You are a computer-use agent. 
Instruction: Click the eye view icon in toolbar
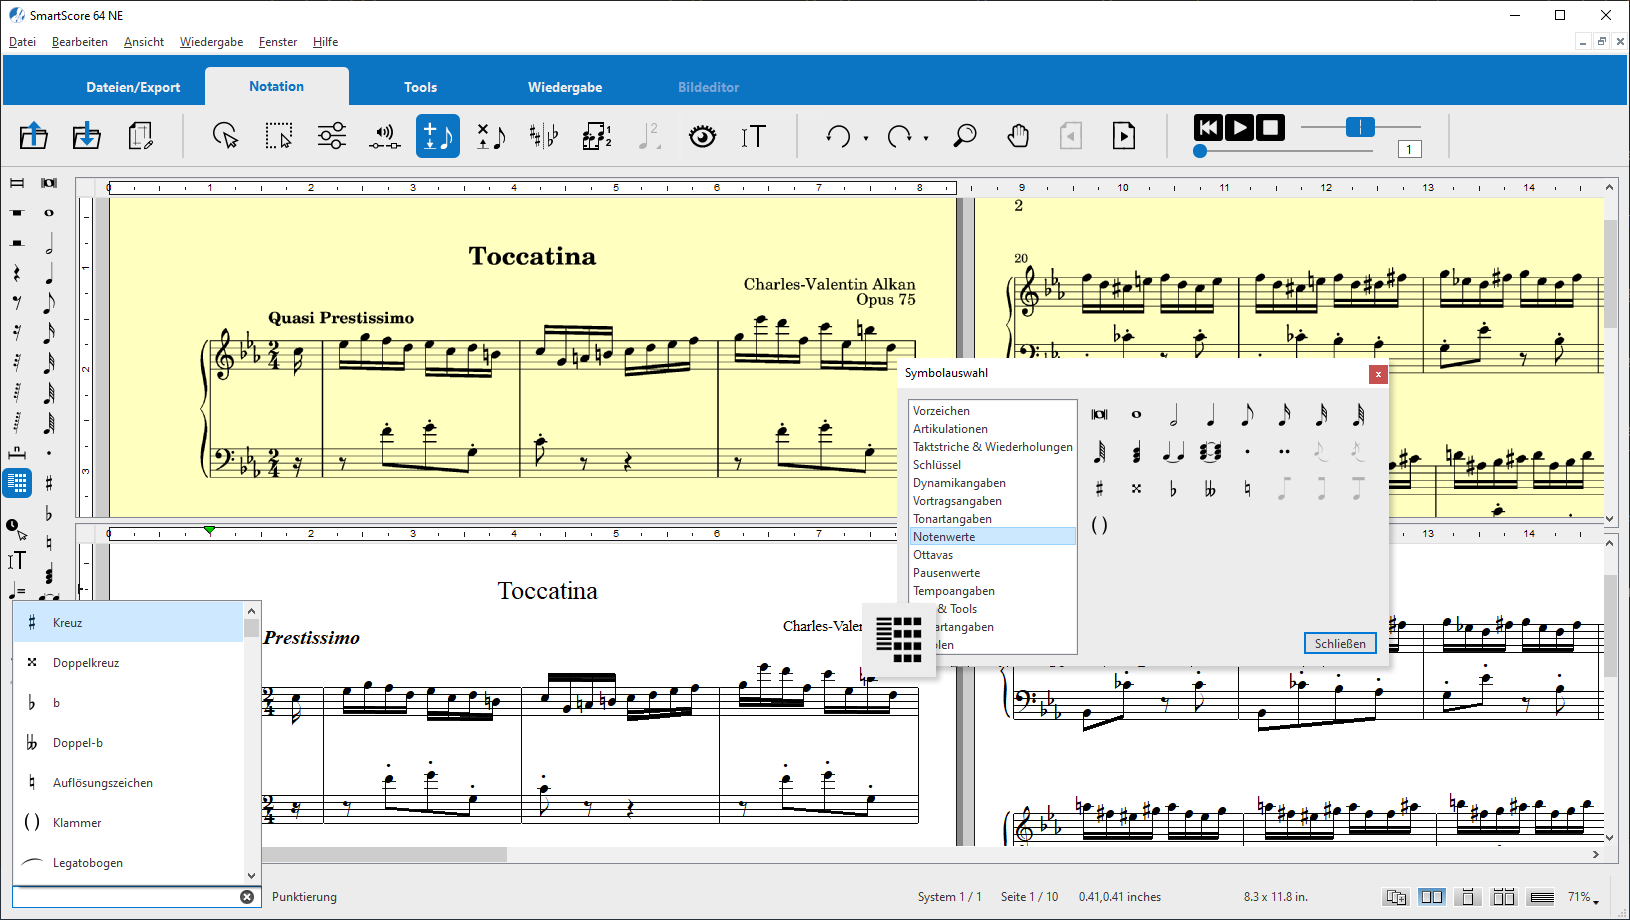pyautogui.click(x=703, y=136)
